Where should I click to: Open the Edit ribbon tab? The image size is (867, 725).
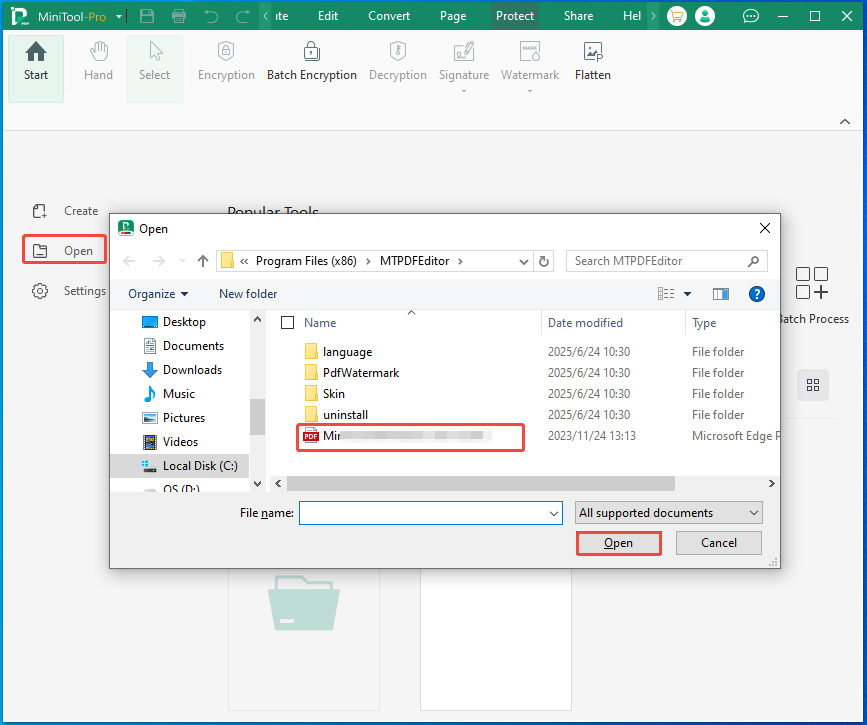[x=328, y=16]
